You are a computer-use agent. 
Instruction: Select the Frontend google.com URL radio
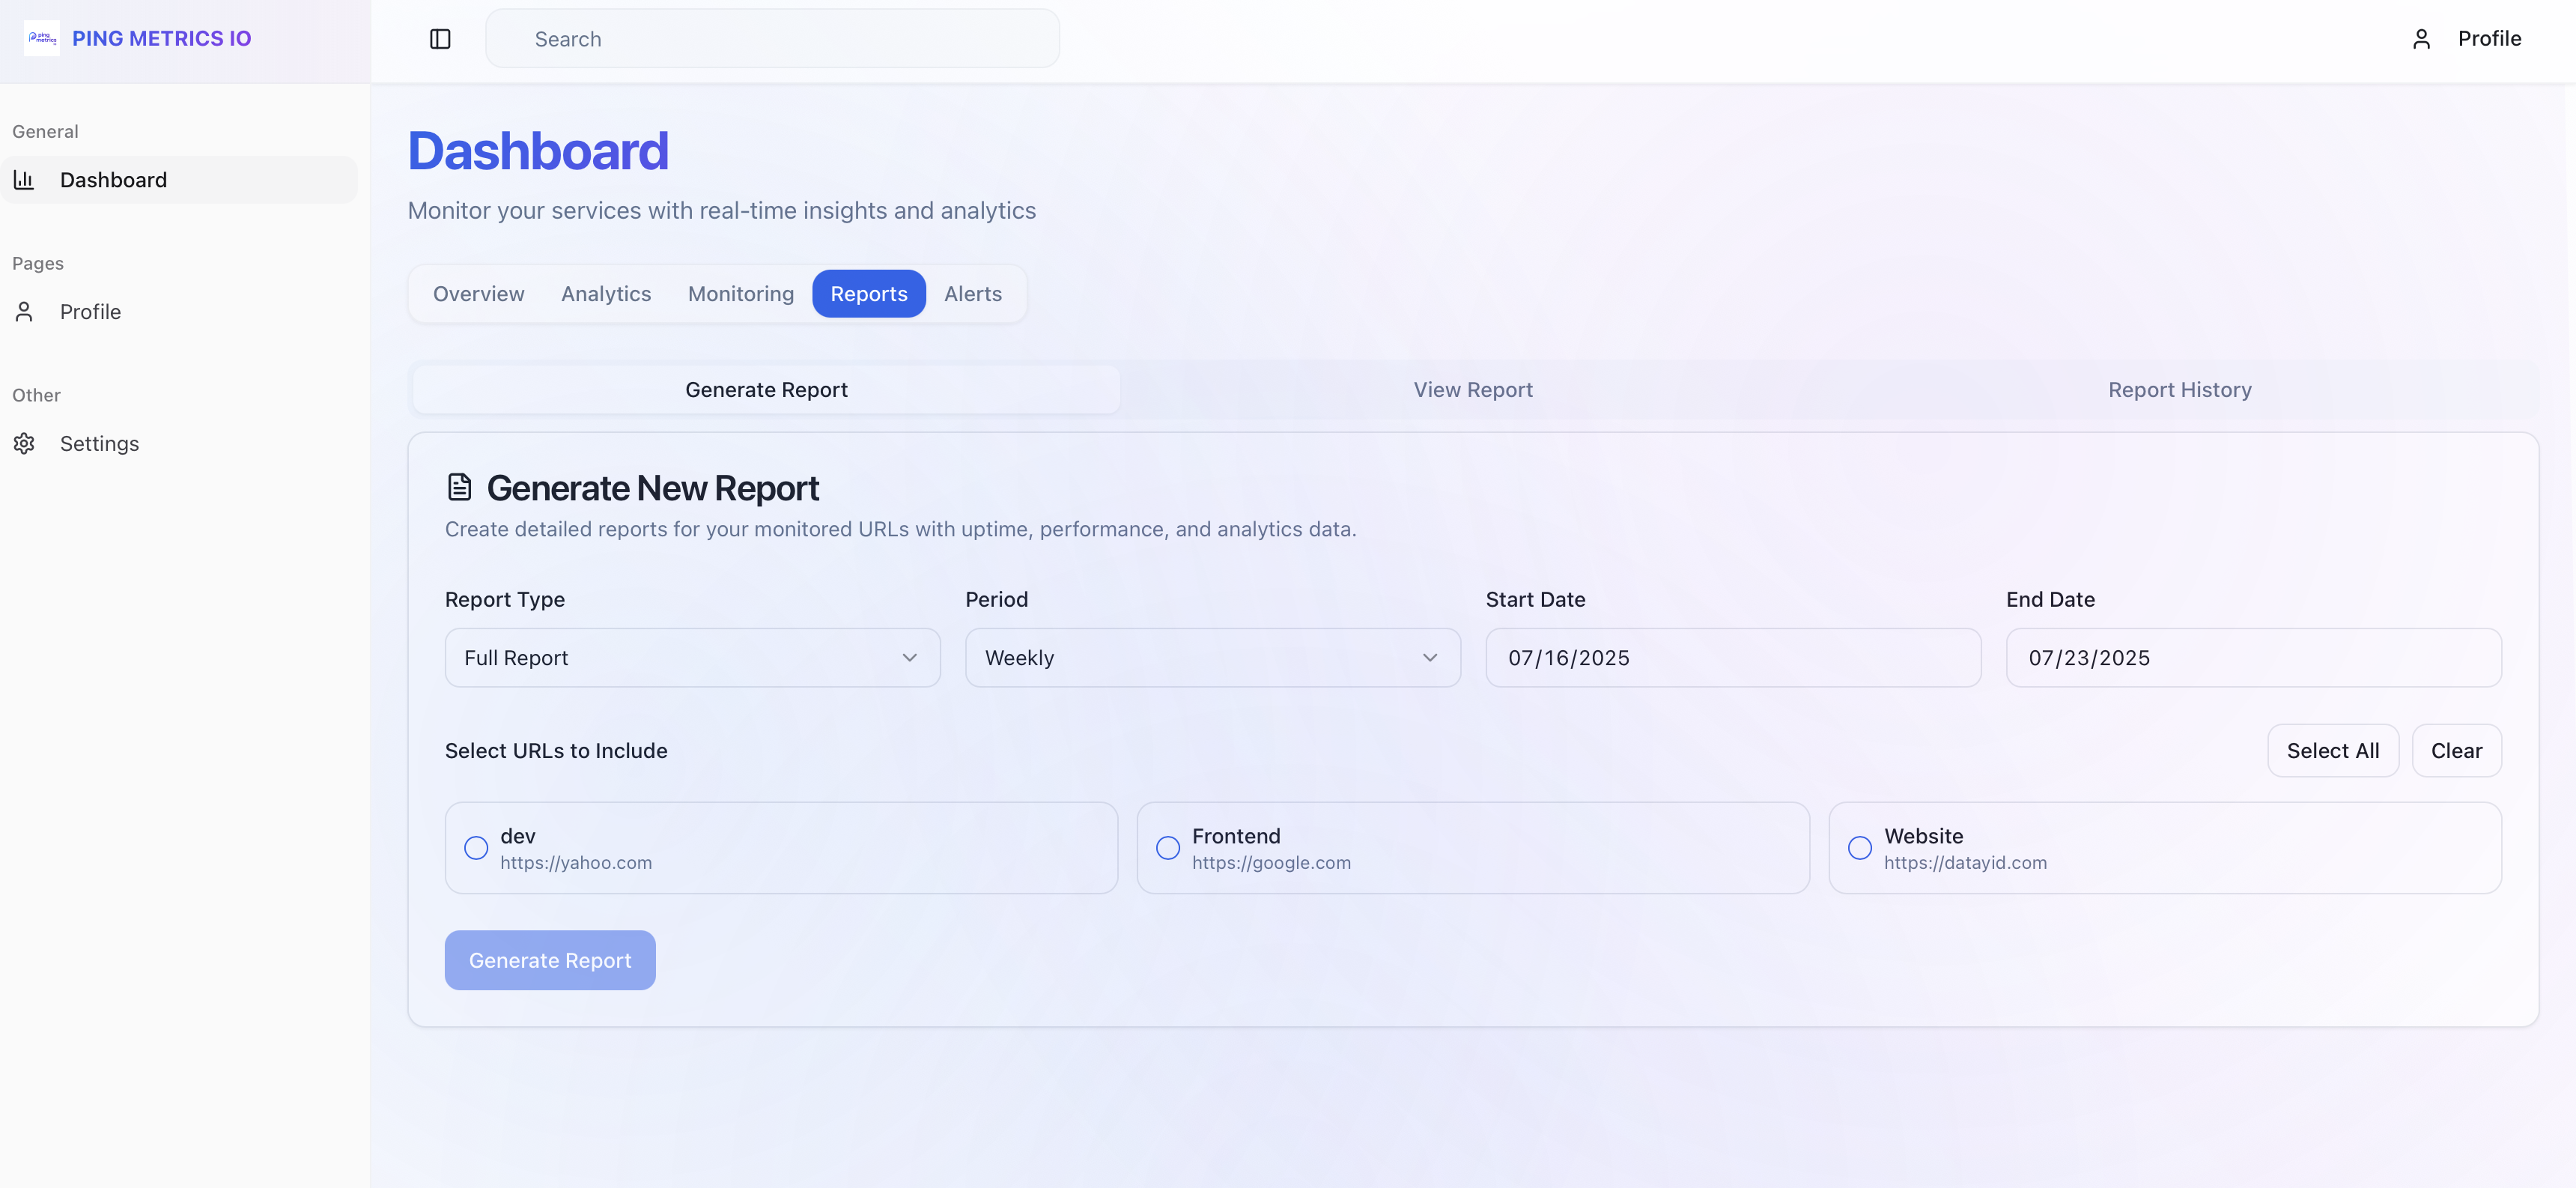(x=1167, y=848)
